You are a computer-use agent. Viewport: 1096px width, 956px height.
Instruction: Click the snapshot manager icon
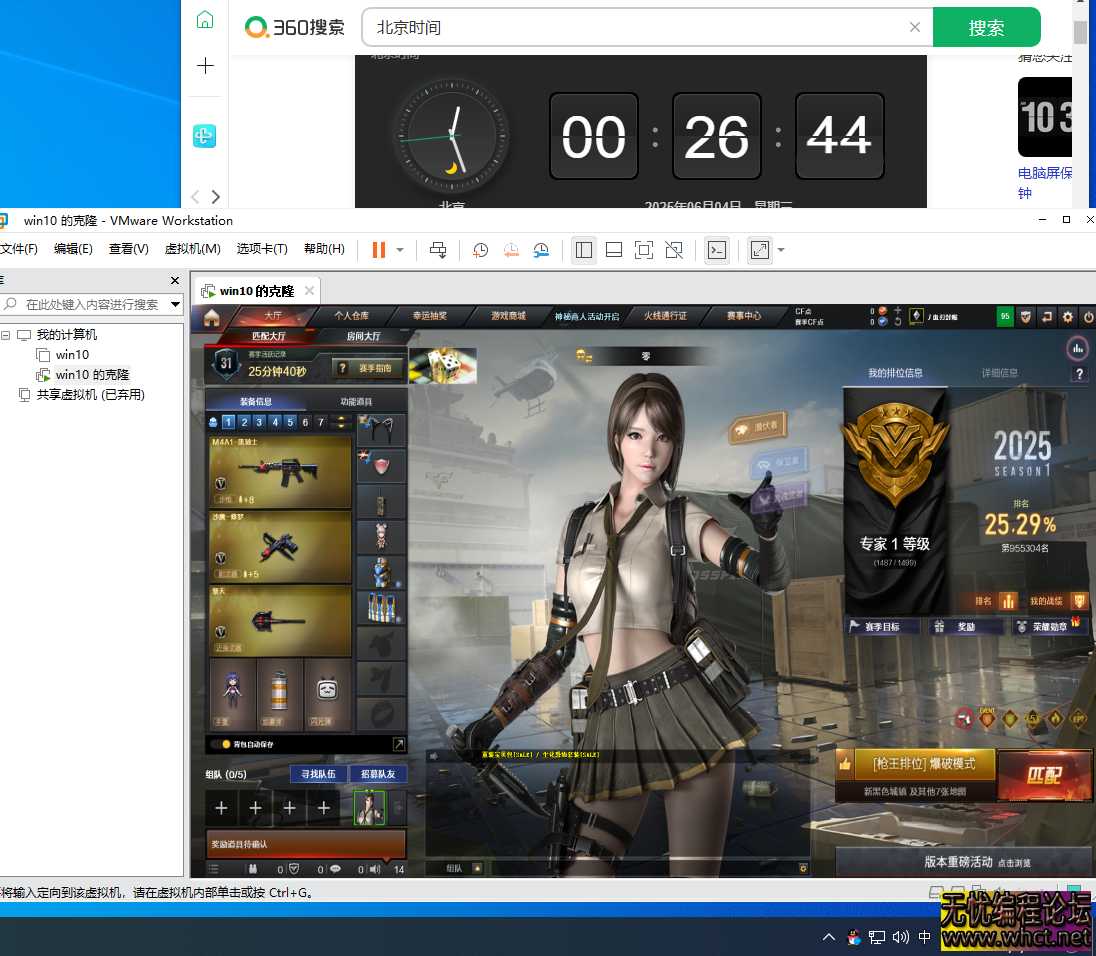[x=541, y=250]
